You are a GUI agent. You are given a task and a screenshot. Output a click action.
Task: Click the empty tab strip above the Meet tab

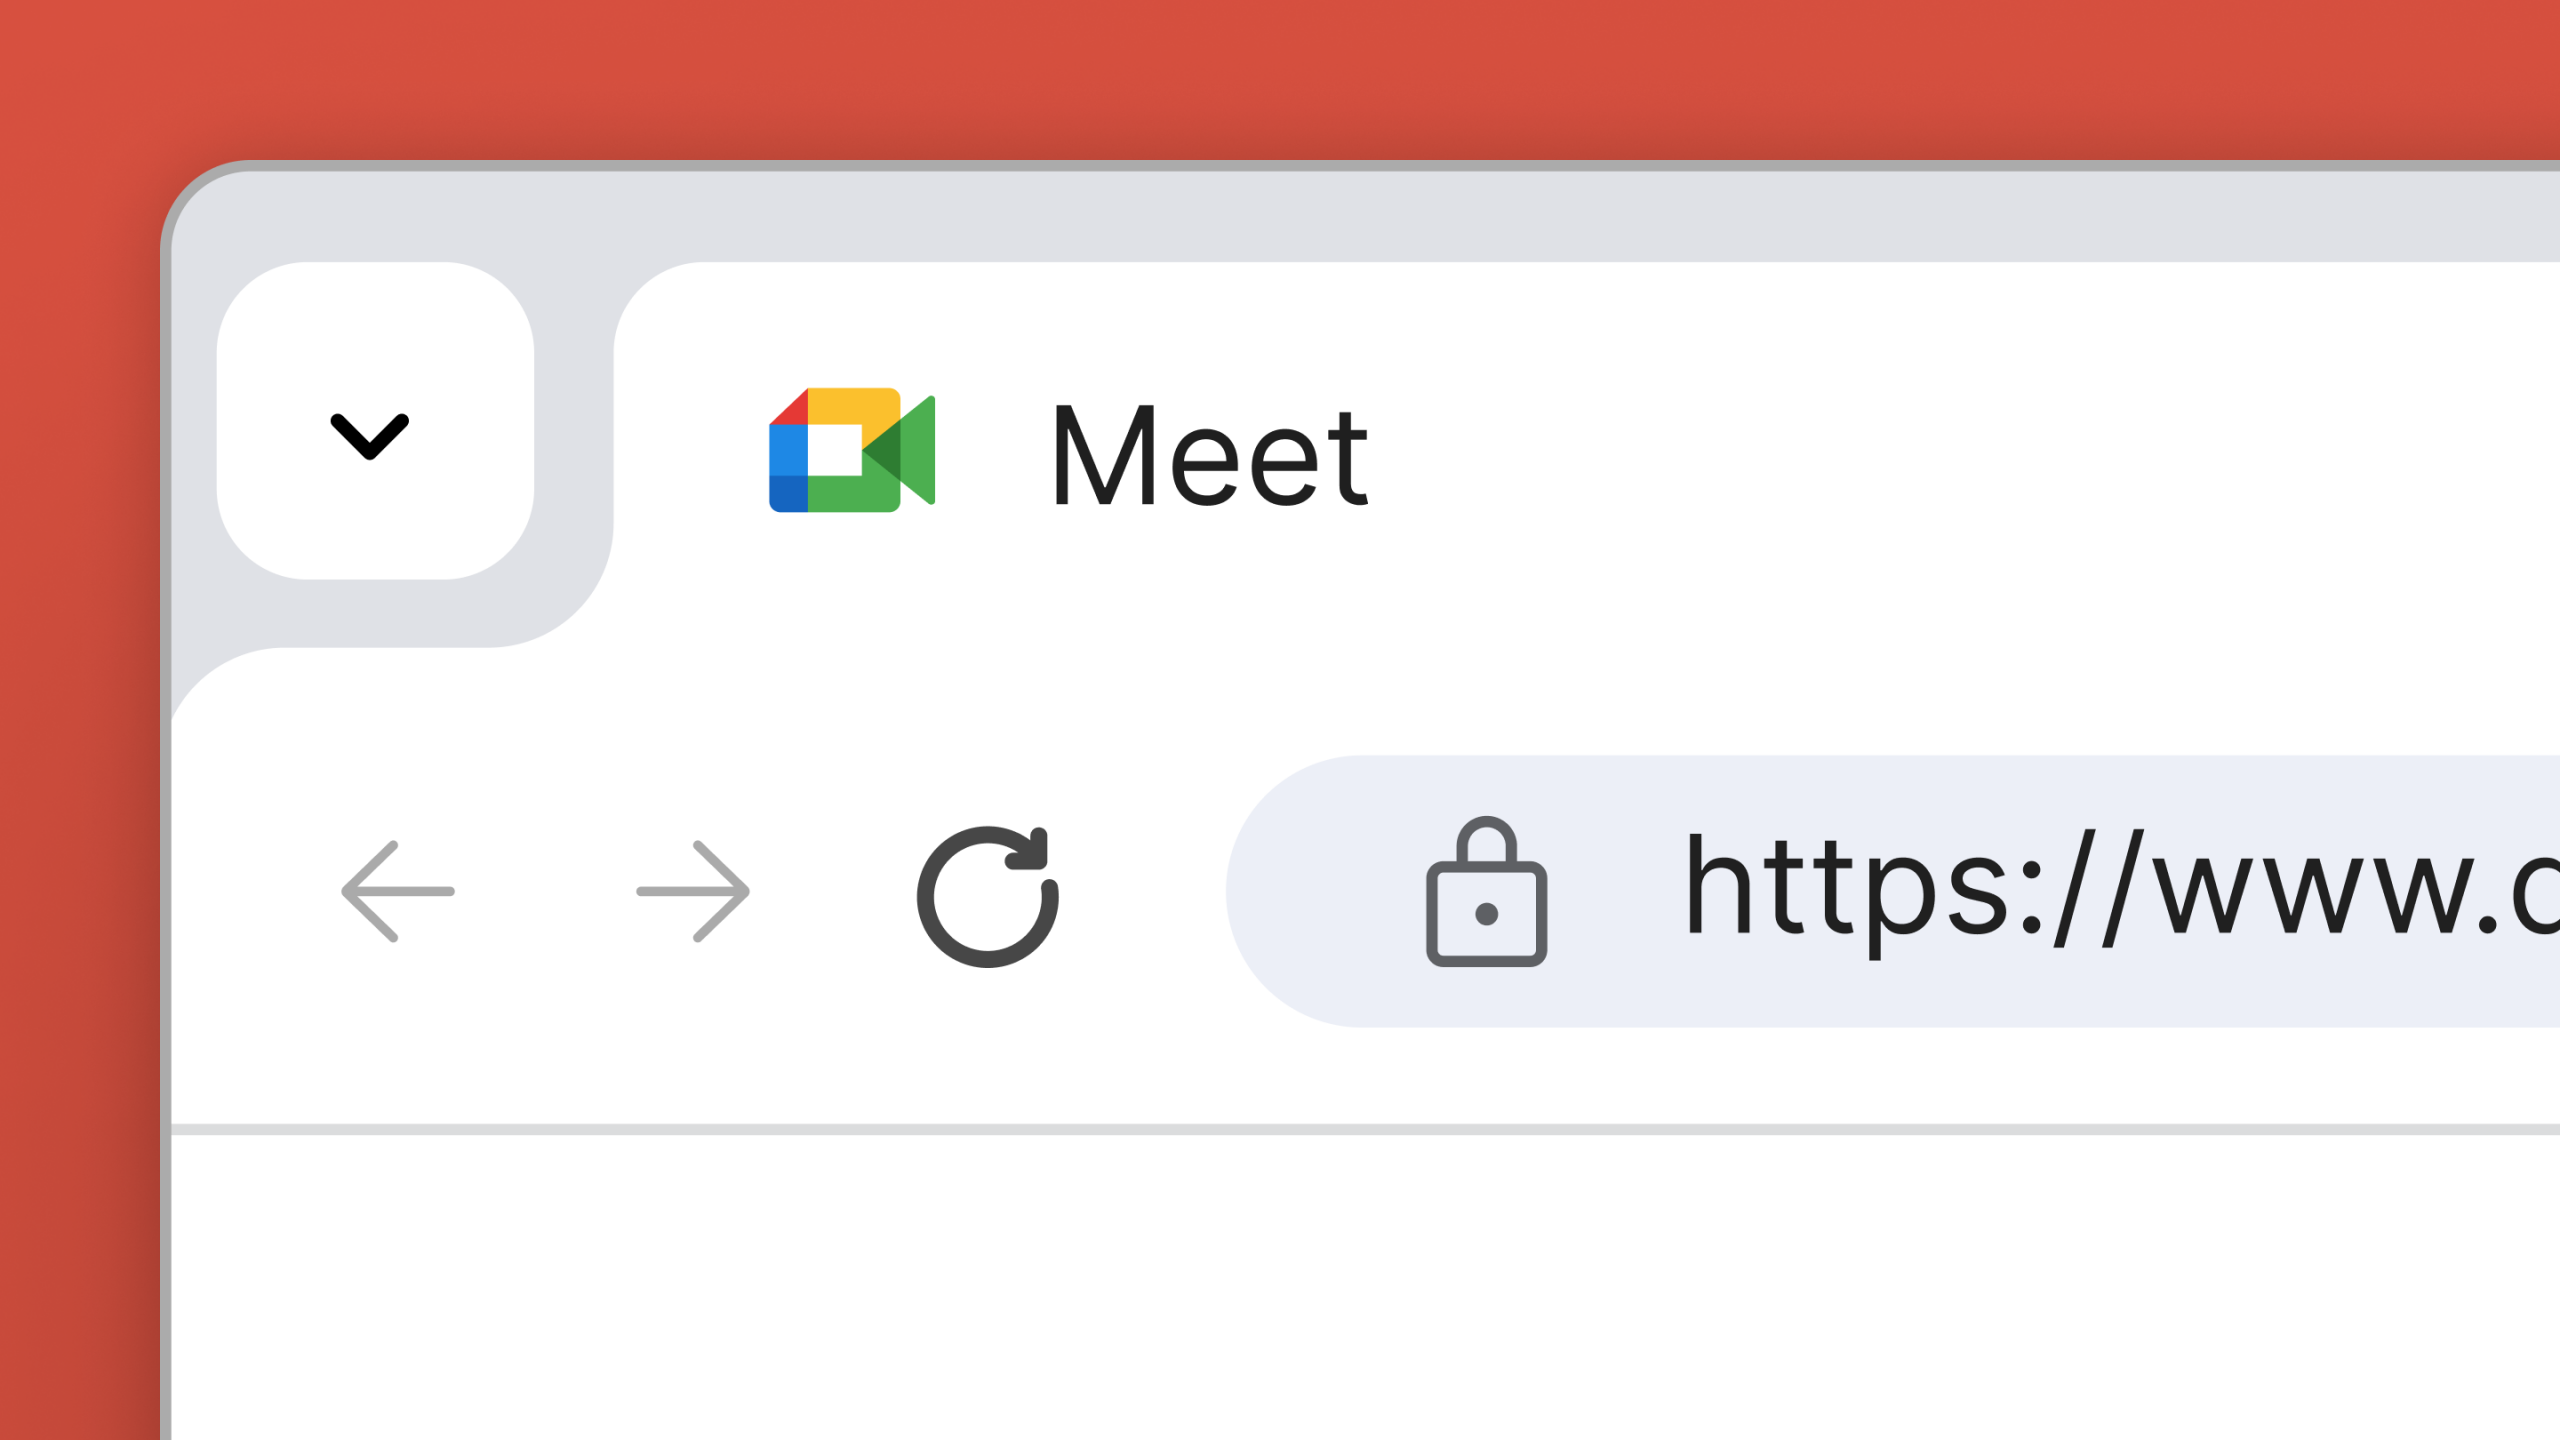click(1500, 215)
